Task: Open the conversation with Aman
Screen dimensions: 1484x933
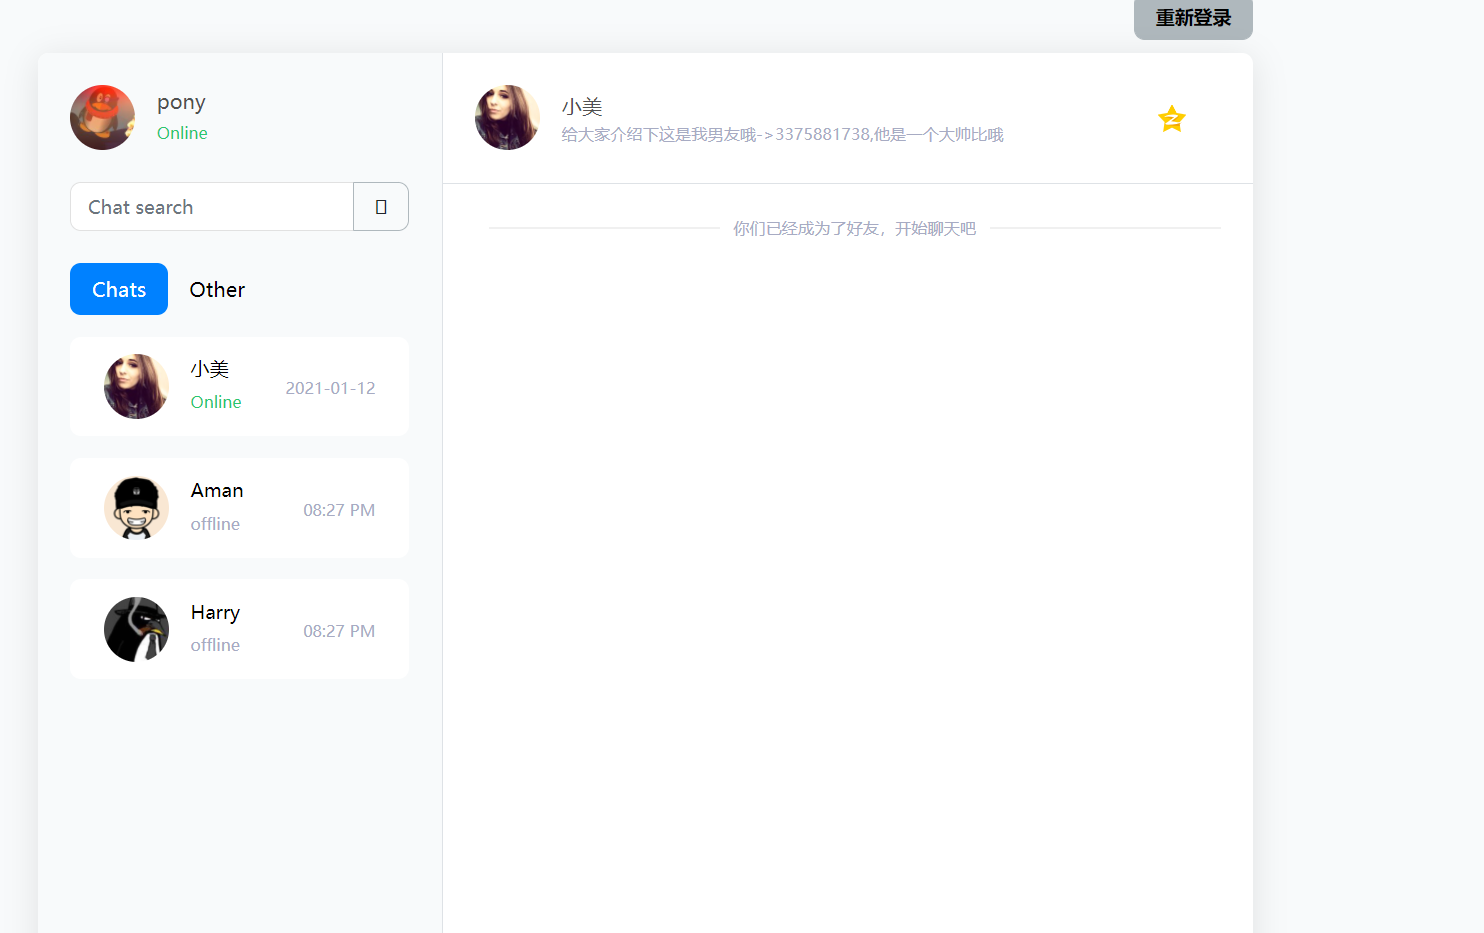Action: [x=239, y=507]
